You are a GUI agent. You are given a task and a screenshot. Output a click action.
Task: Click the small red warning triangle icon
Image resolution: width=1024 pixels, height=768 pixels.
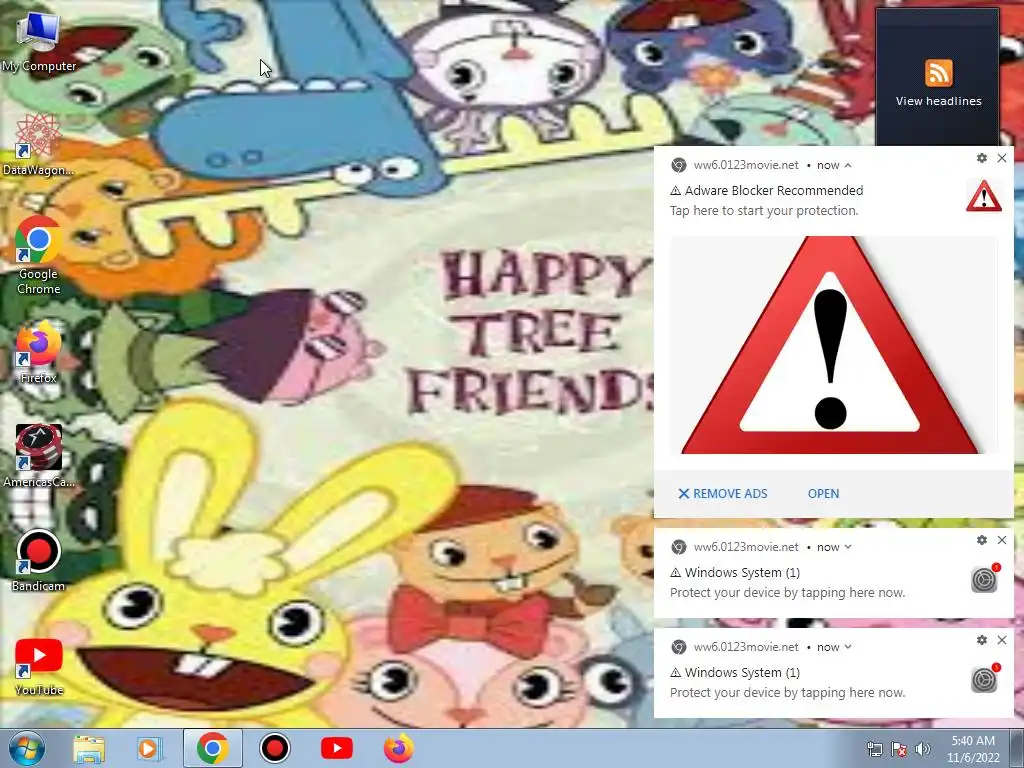tap(984, 197)
